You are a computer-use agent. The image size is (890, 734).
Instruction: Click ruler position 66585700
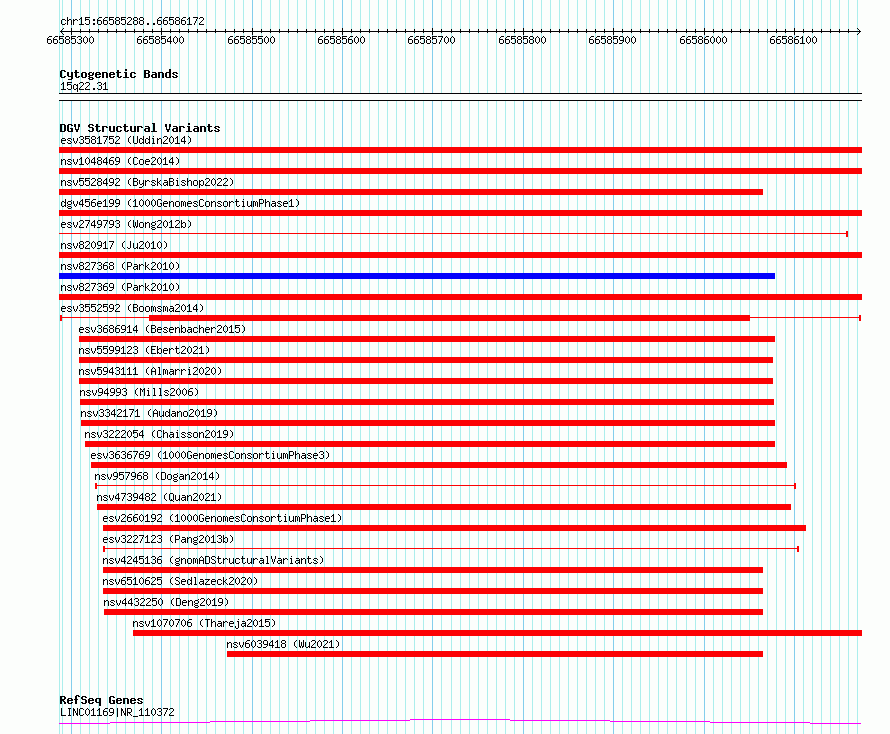pyautogui.click(x=431, y=40)
